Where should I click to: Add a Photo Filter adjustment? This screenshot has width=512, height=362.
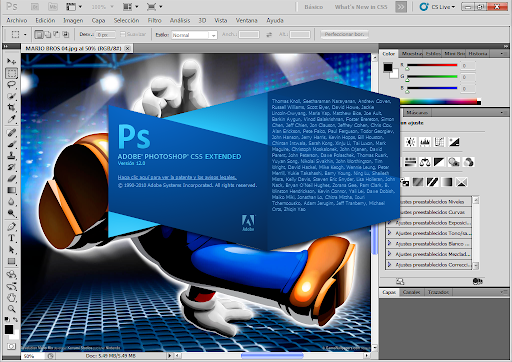click(454, 162)
